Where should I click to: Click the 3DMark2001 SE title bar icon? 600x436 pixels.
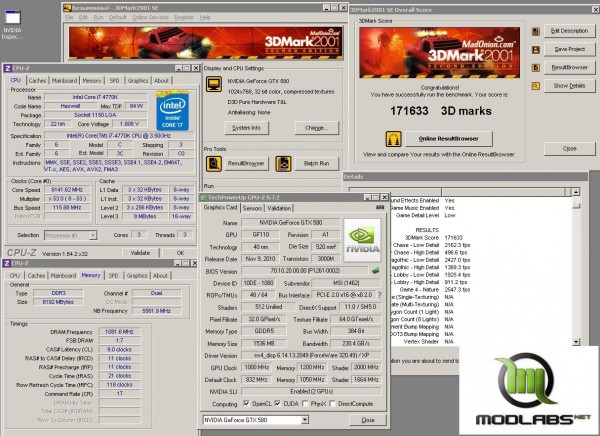click(67, 8)
